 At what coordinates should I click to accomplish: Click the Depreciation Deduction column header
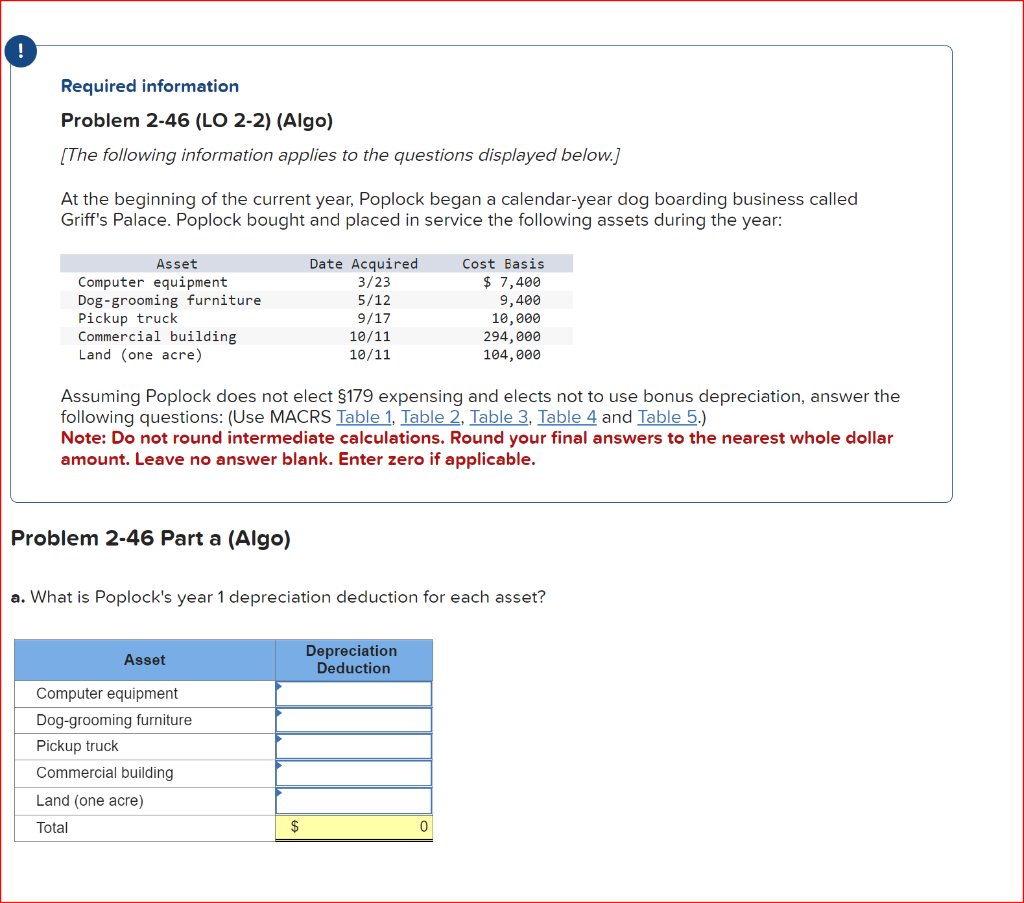pos(352,659)
